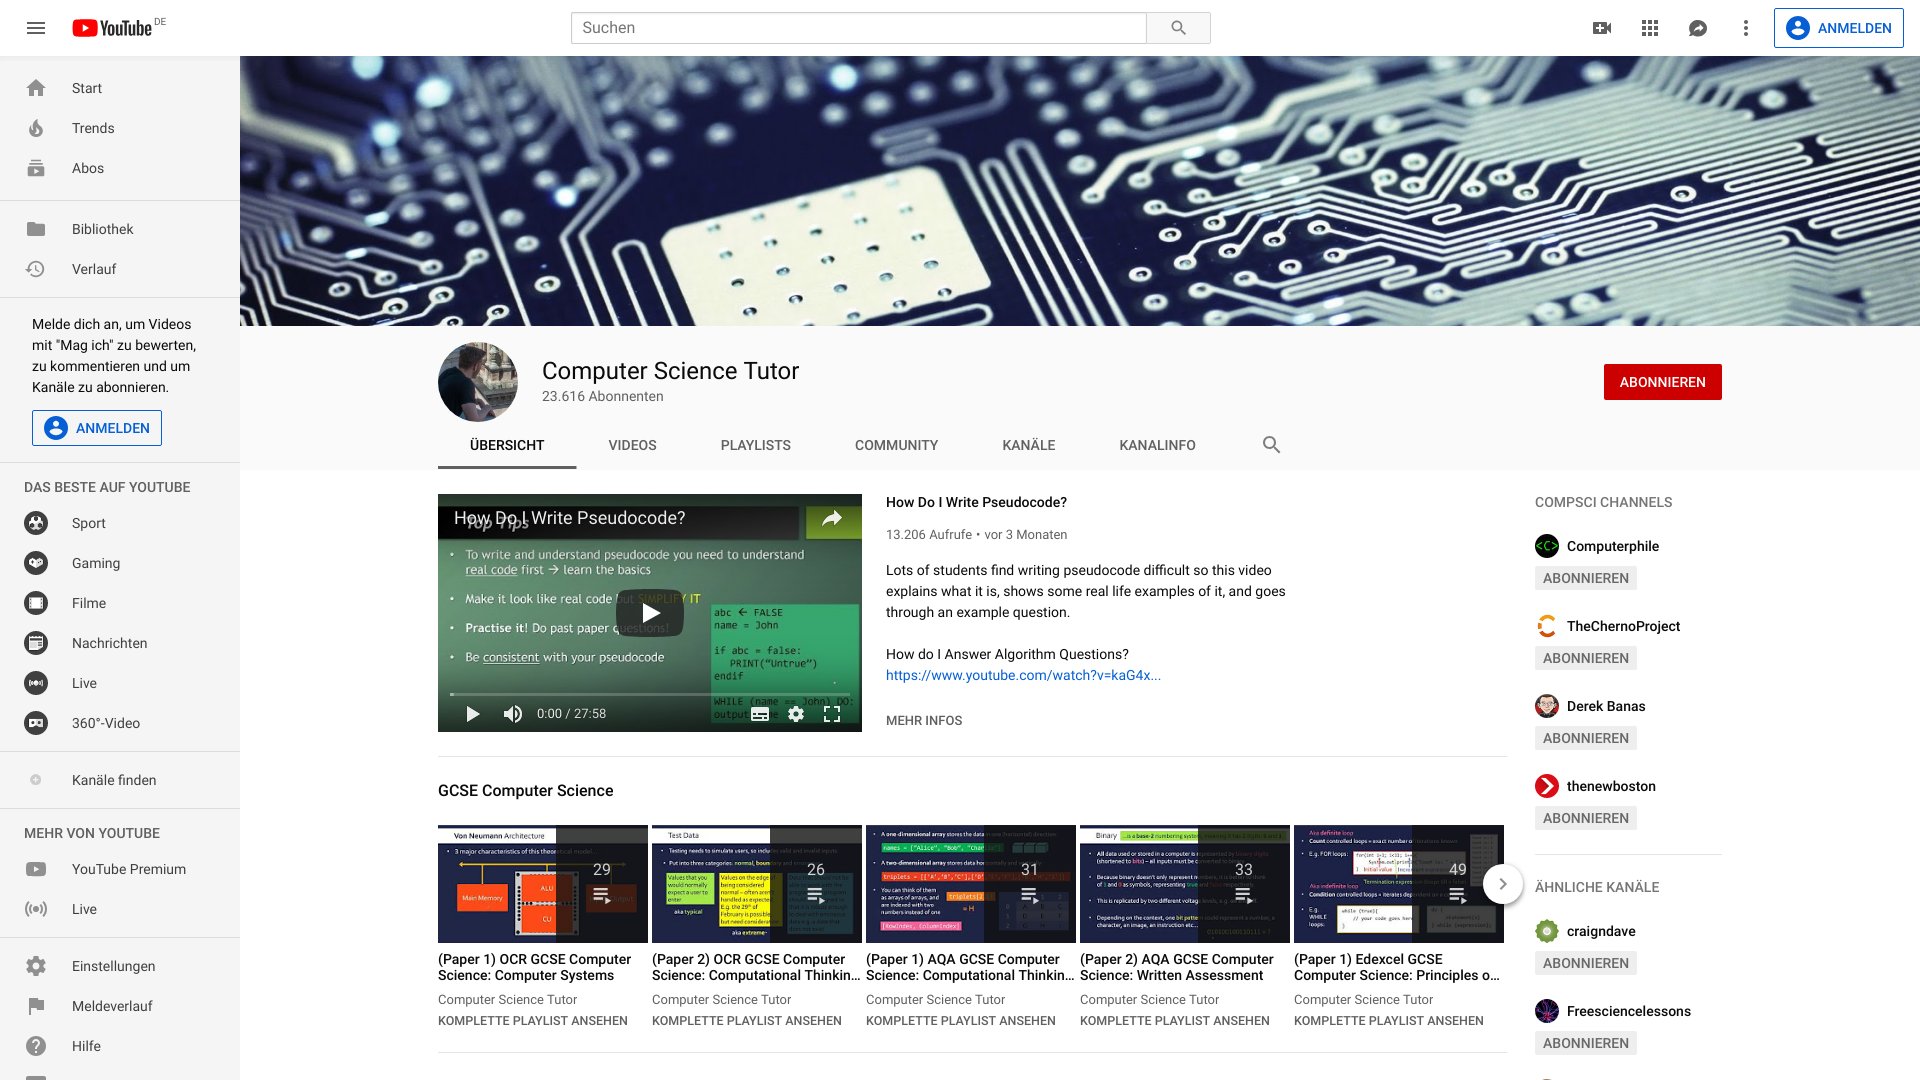Open Verlauf history in sidebar

(x=120, y=269)
